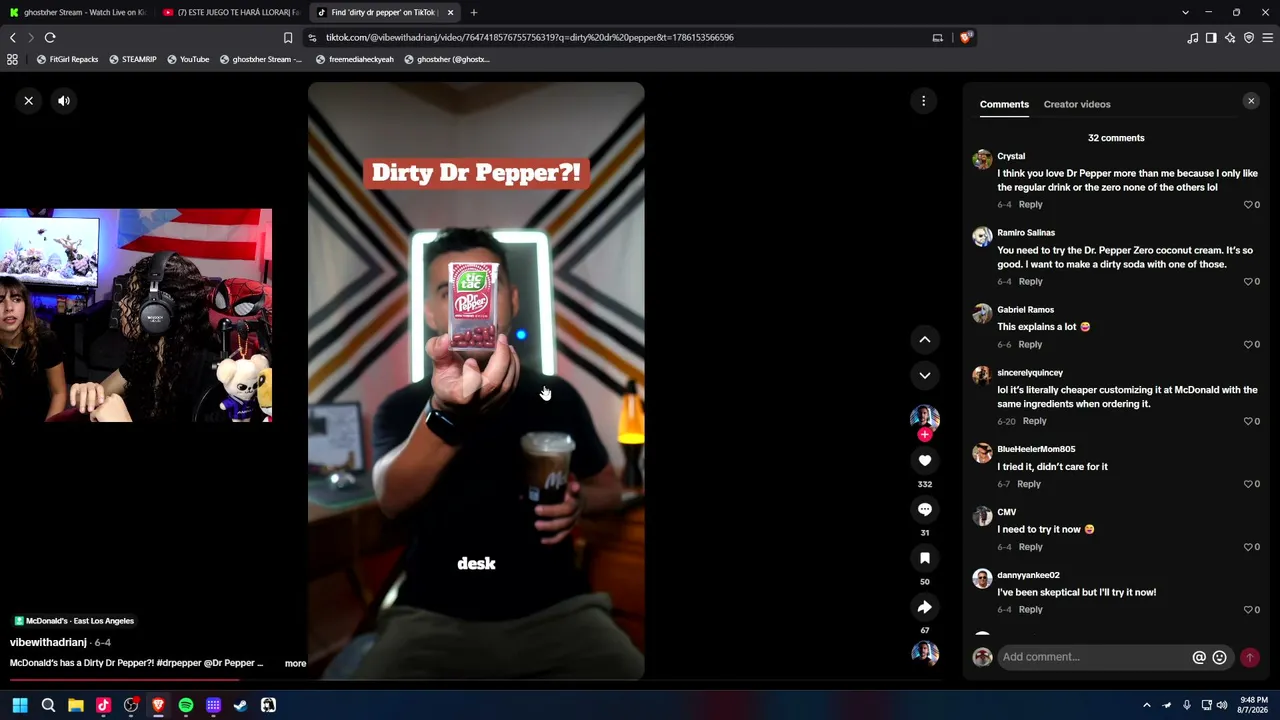Like BlueHeelerMom805's comment
Image resolution: width=1280 pixels, height=720 pixels.
[x=1249, y=484]
